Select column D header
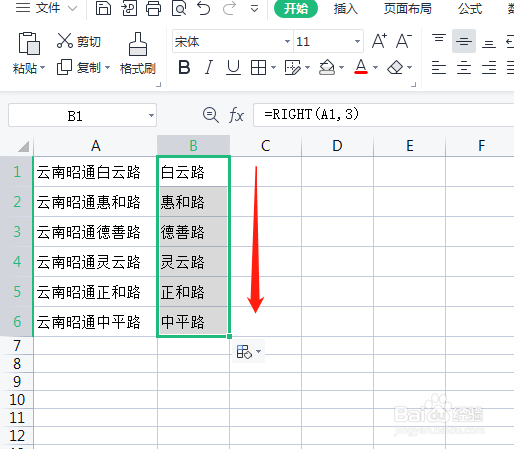The image size is (514, 449). coord(337,146)
